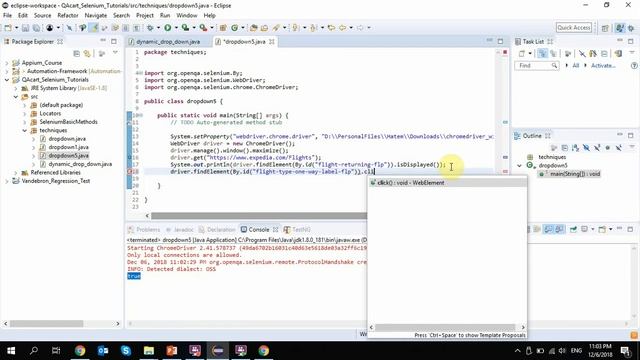Viewport: 640px width, 360px height.
Task: Click the New Java Class green icon
Action: coord(234,28)
